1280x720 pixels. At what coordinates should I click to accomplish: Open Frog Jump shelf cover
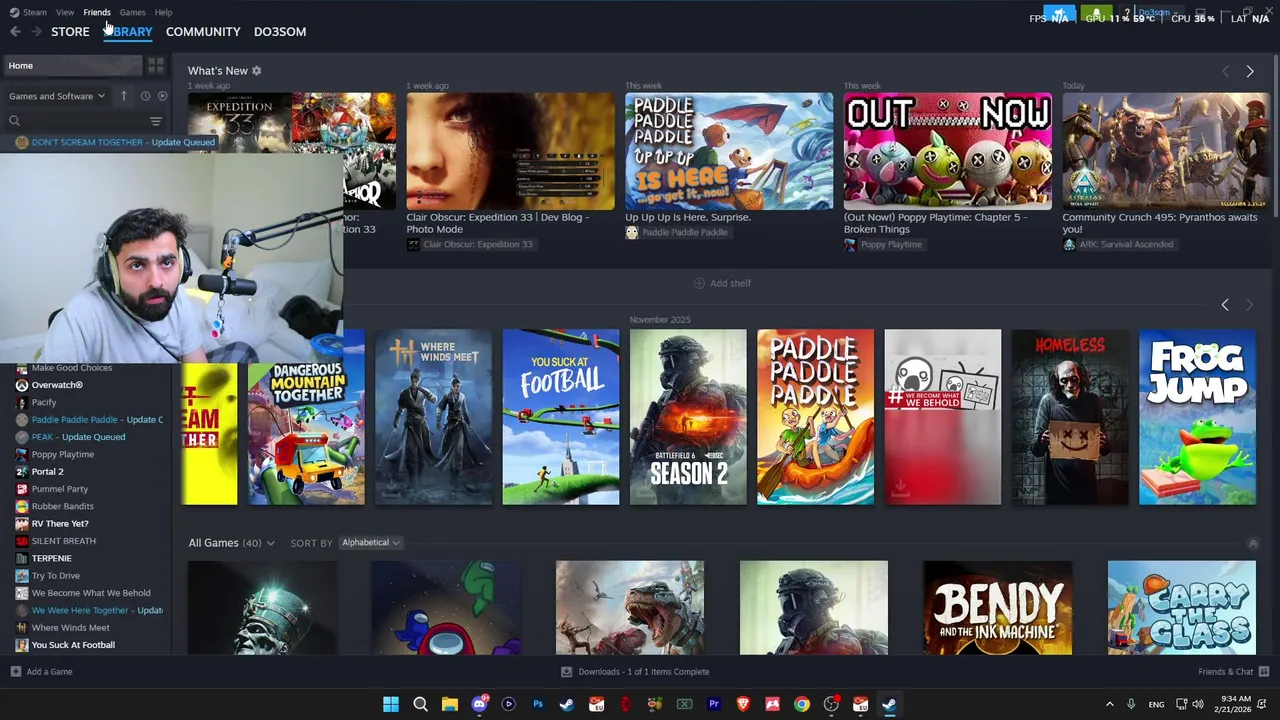[1197, 417]
